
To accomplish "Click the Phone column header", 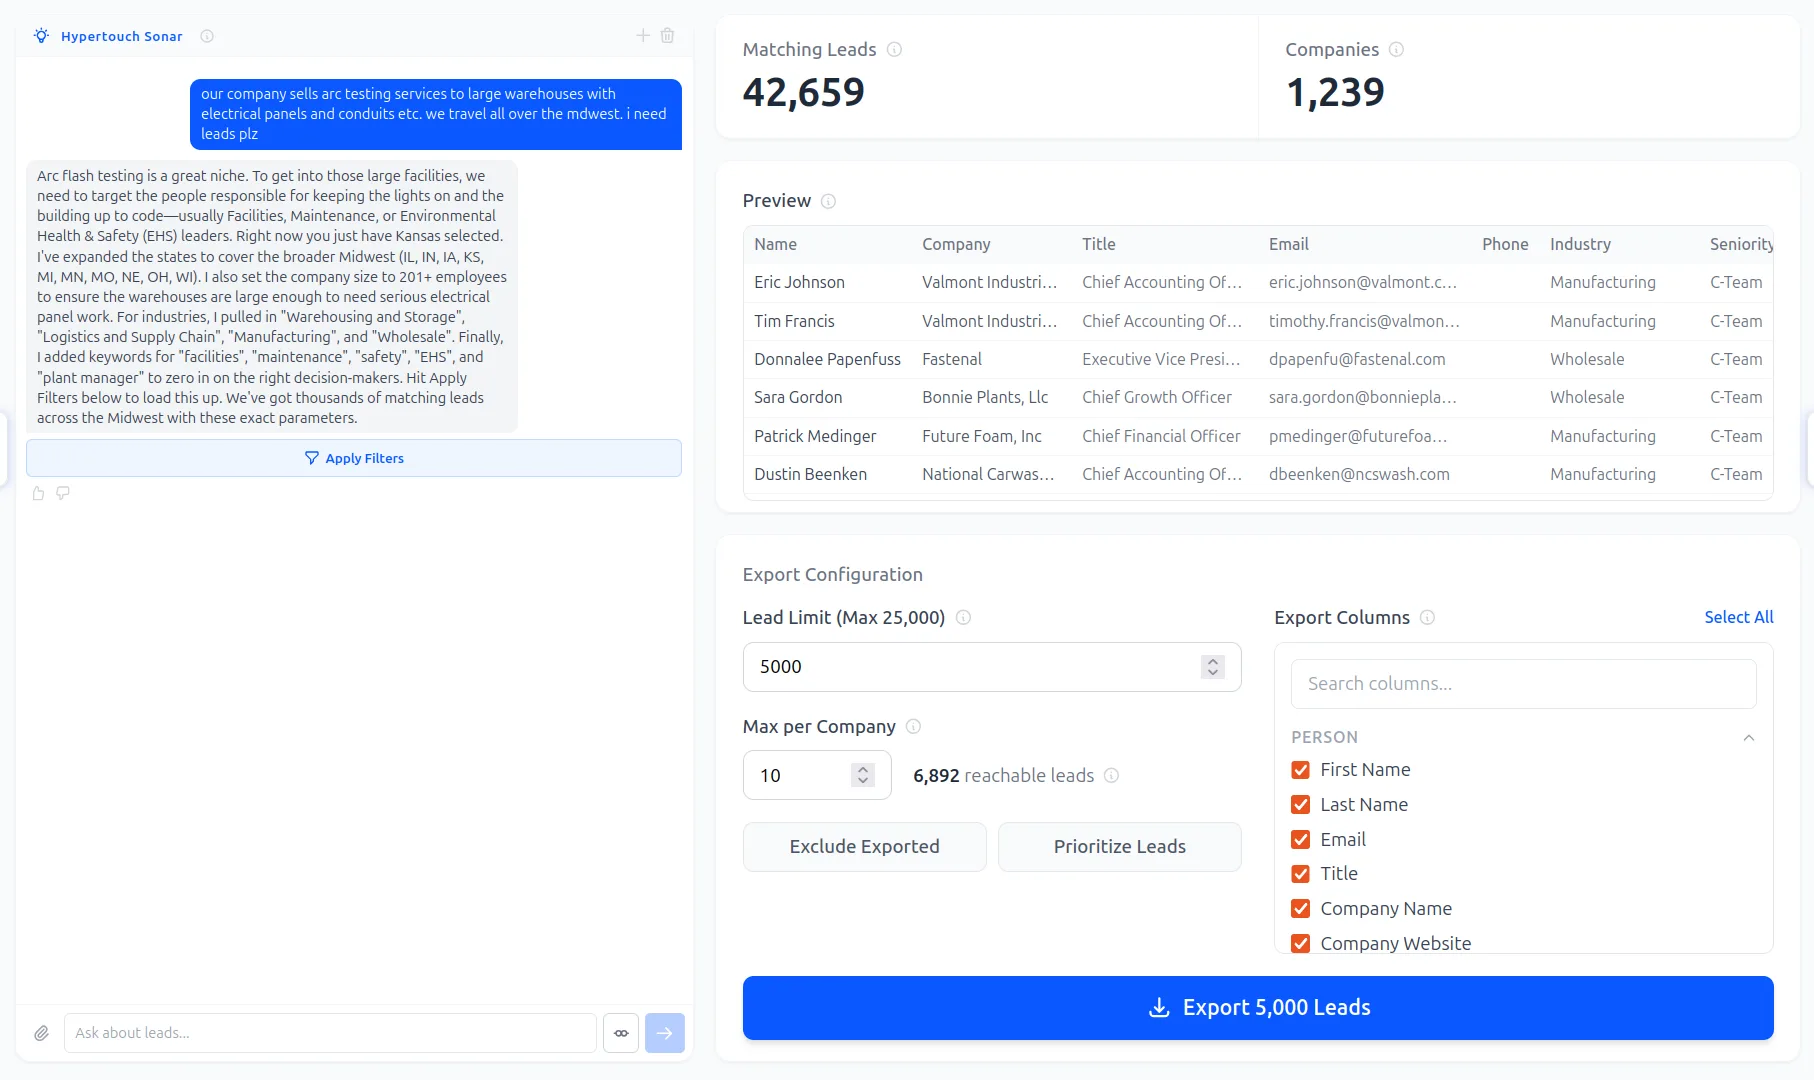I will click(1505, 244).
